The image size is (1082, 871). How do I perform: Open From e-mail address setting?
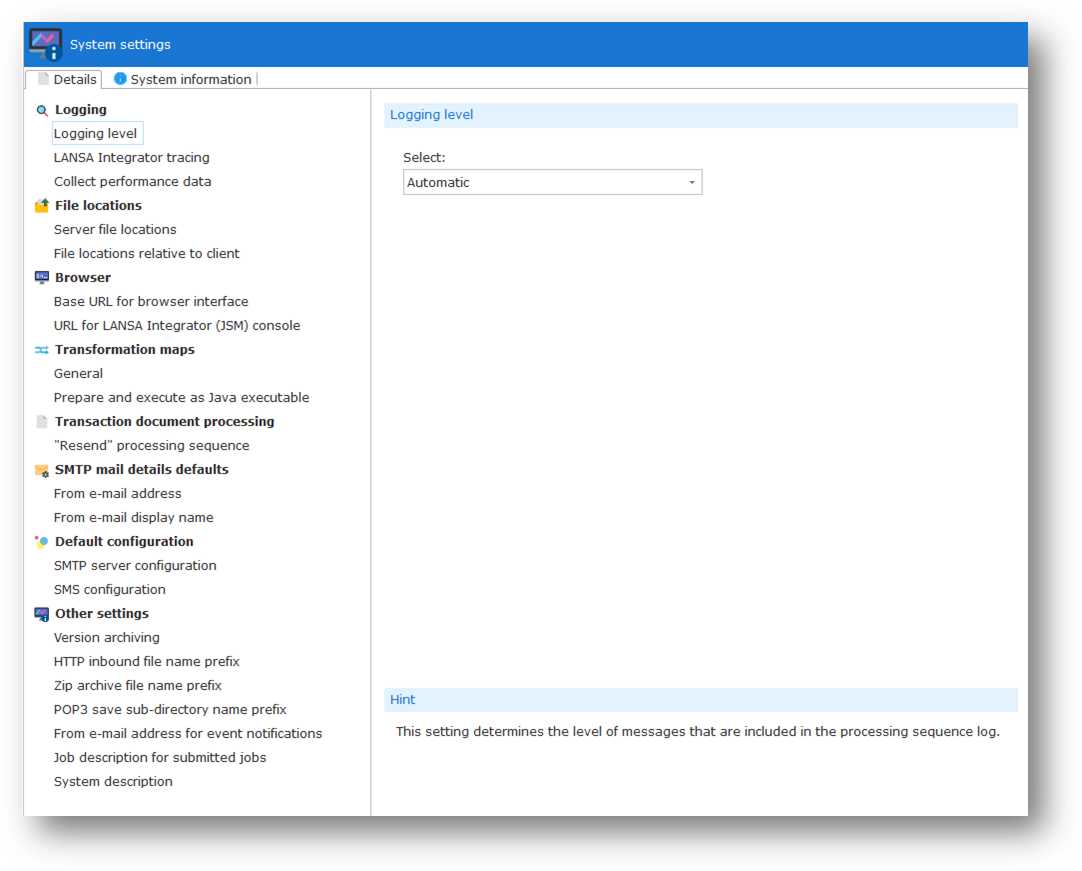click(118, 493)
